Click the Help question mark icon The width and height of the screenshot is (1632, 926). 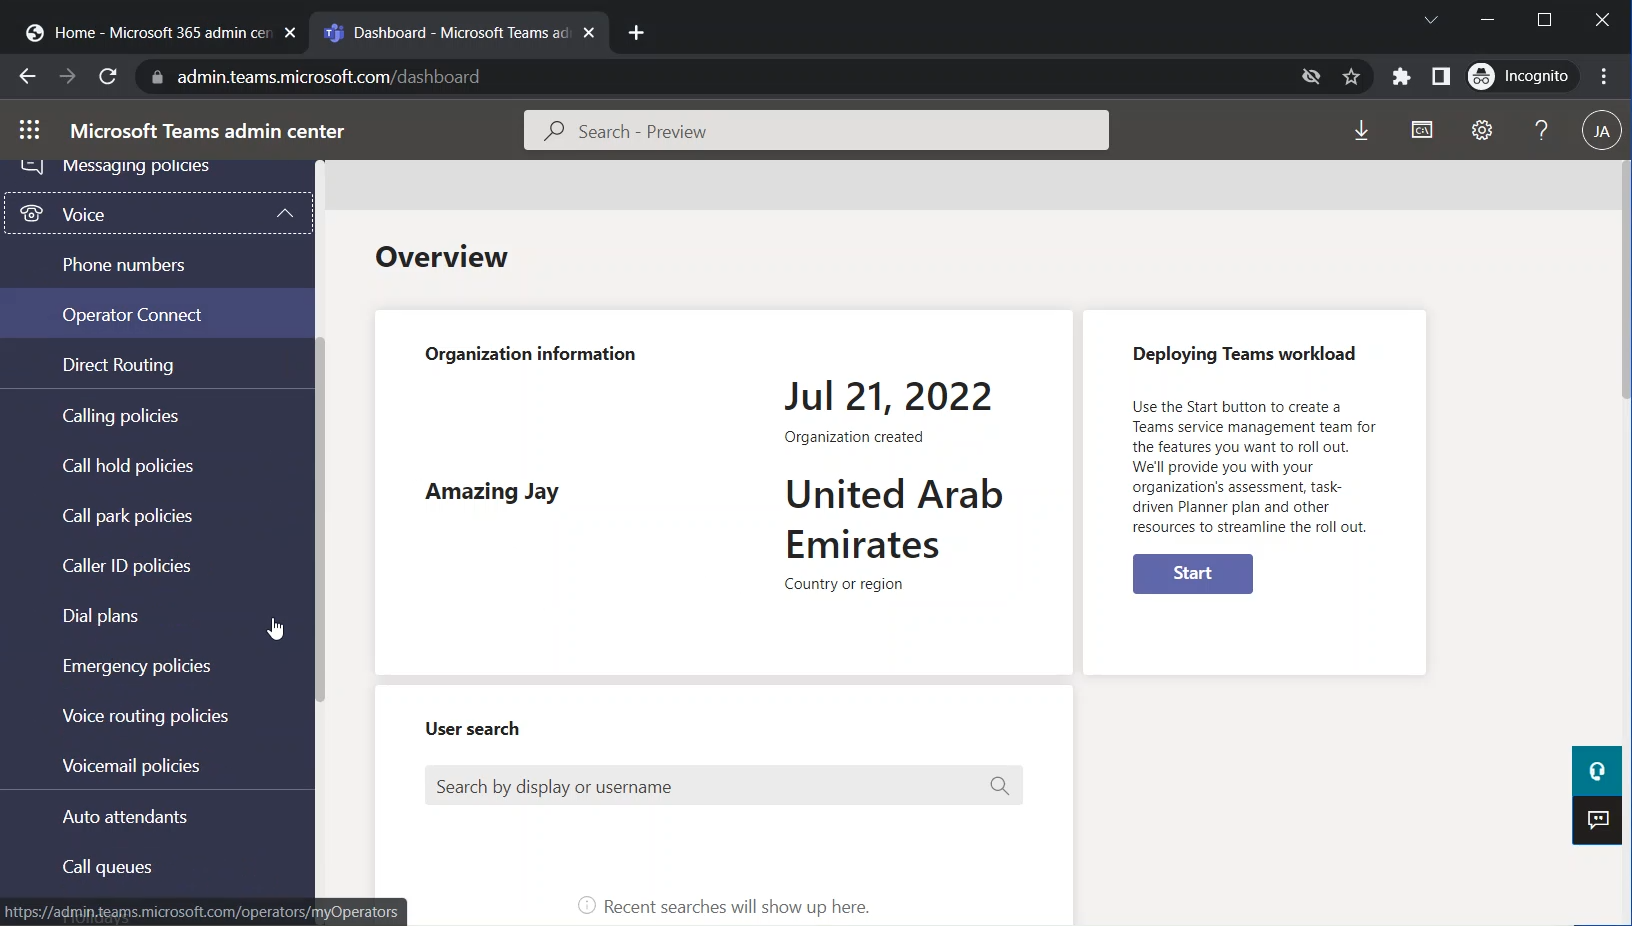pos(1541,131)
